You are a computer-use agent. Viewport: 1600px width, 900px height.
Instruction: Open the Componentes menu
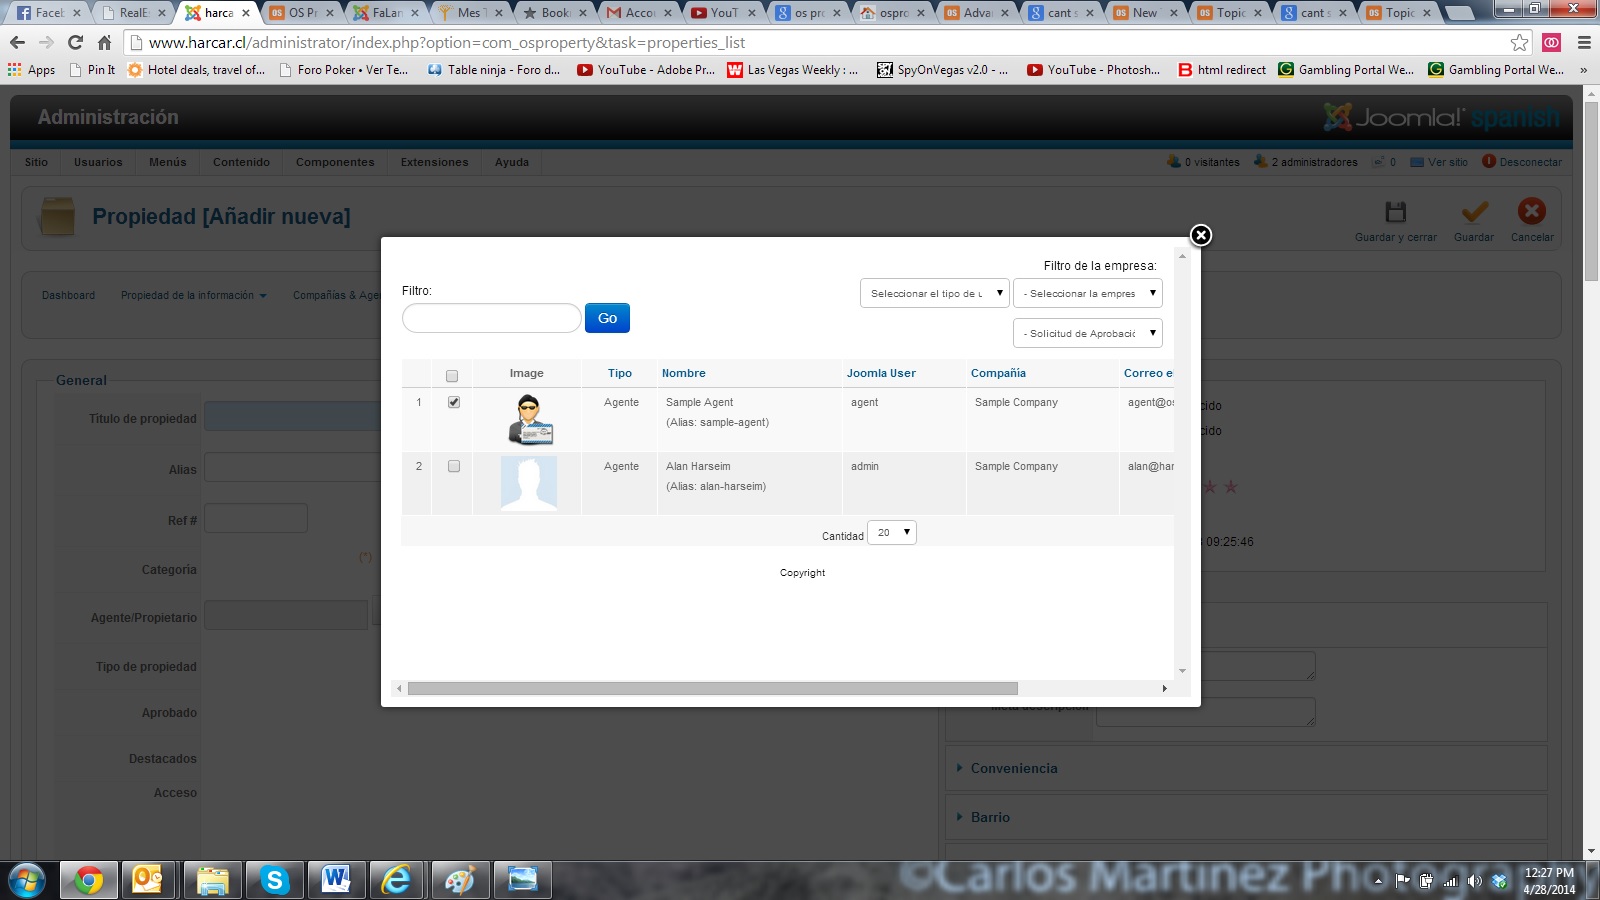pyautogui.click(x=335, y=162)
